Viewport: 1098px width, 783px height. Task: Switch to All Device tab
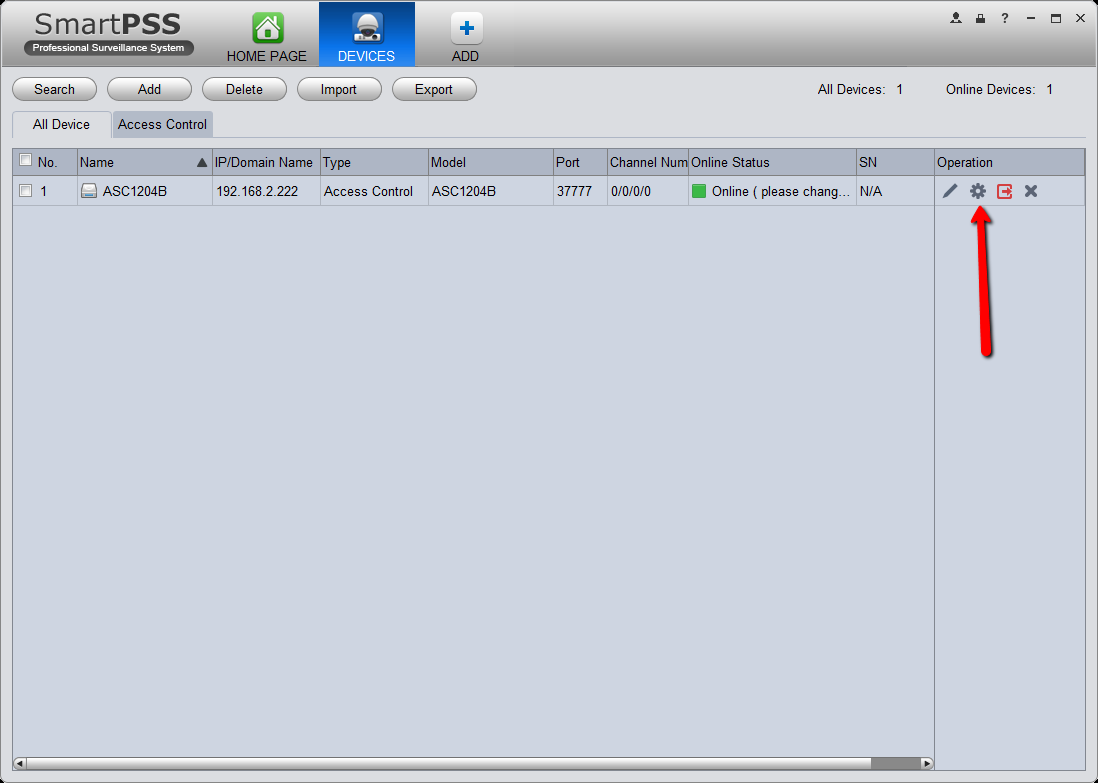[x=62, y=125]
